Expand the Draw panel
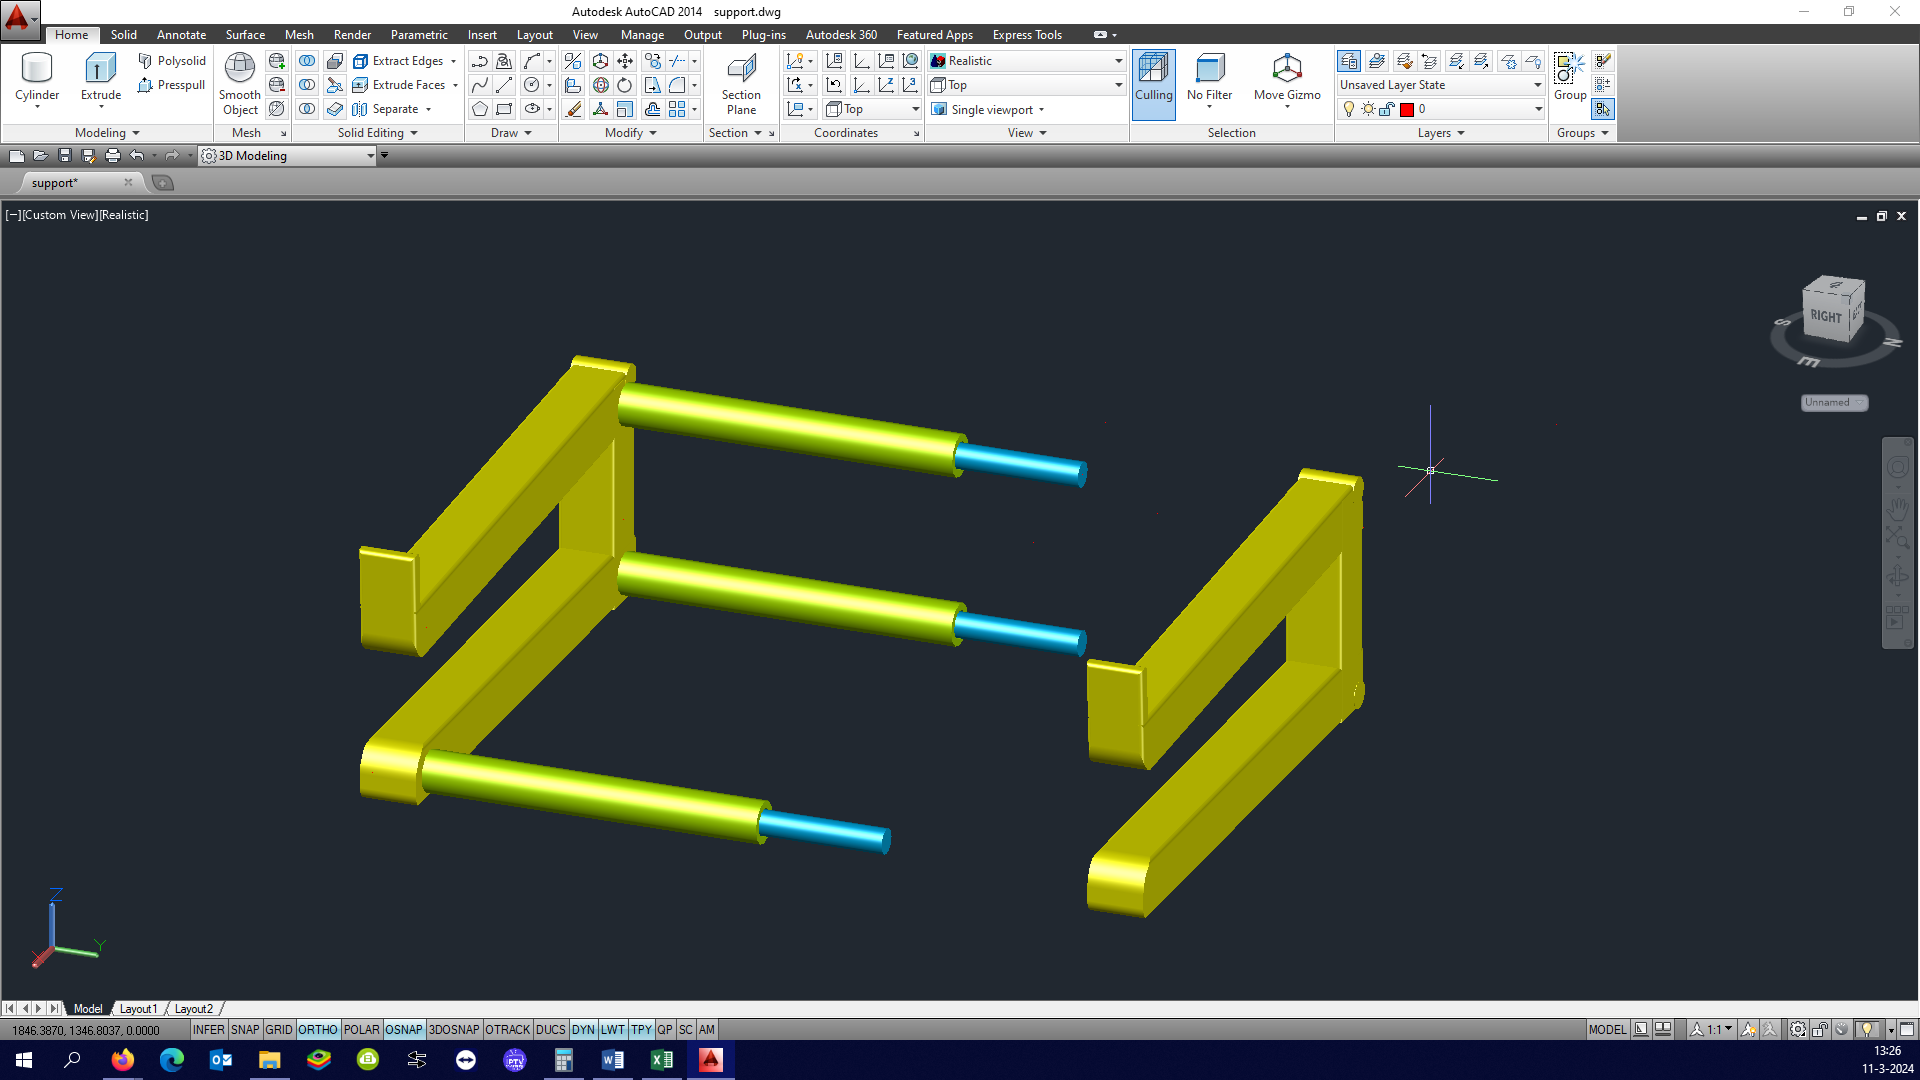1920x1080 pixels. coord(511,133)
